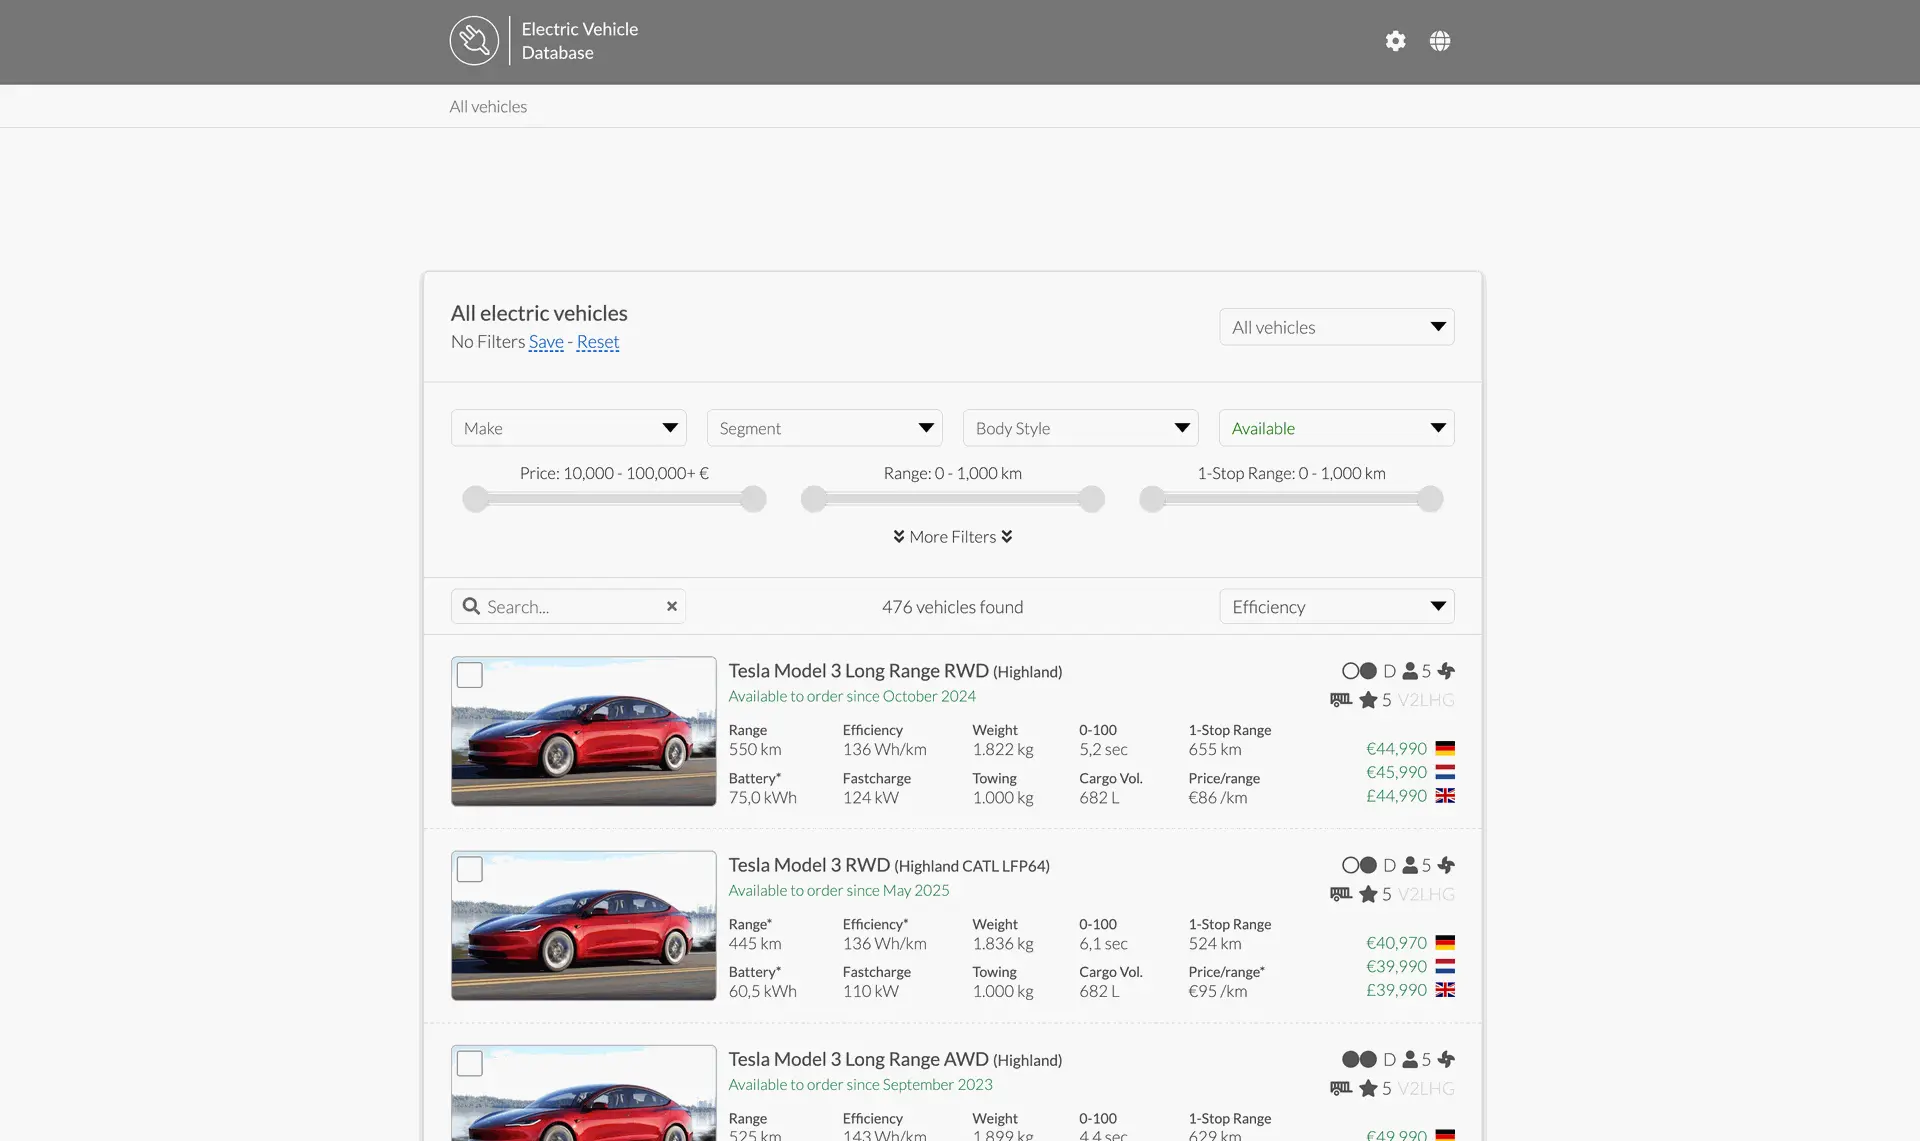This screenshot has height=1141, width=1920.
Task: Click heat pump icon for Model 3 Long Range AWD
Action: (1446, 1059)
